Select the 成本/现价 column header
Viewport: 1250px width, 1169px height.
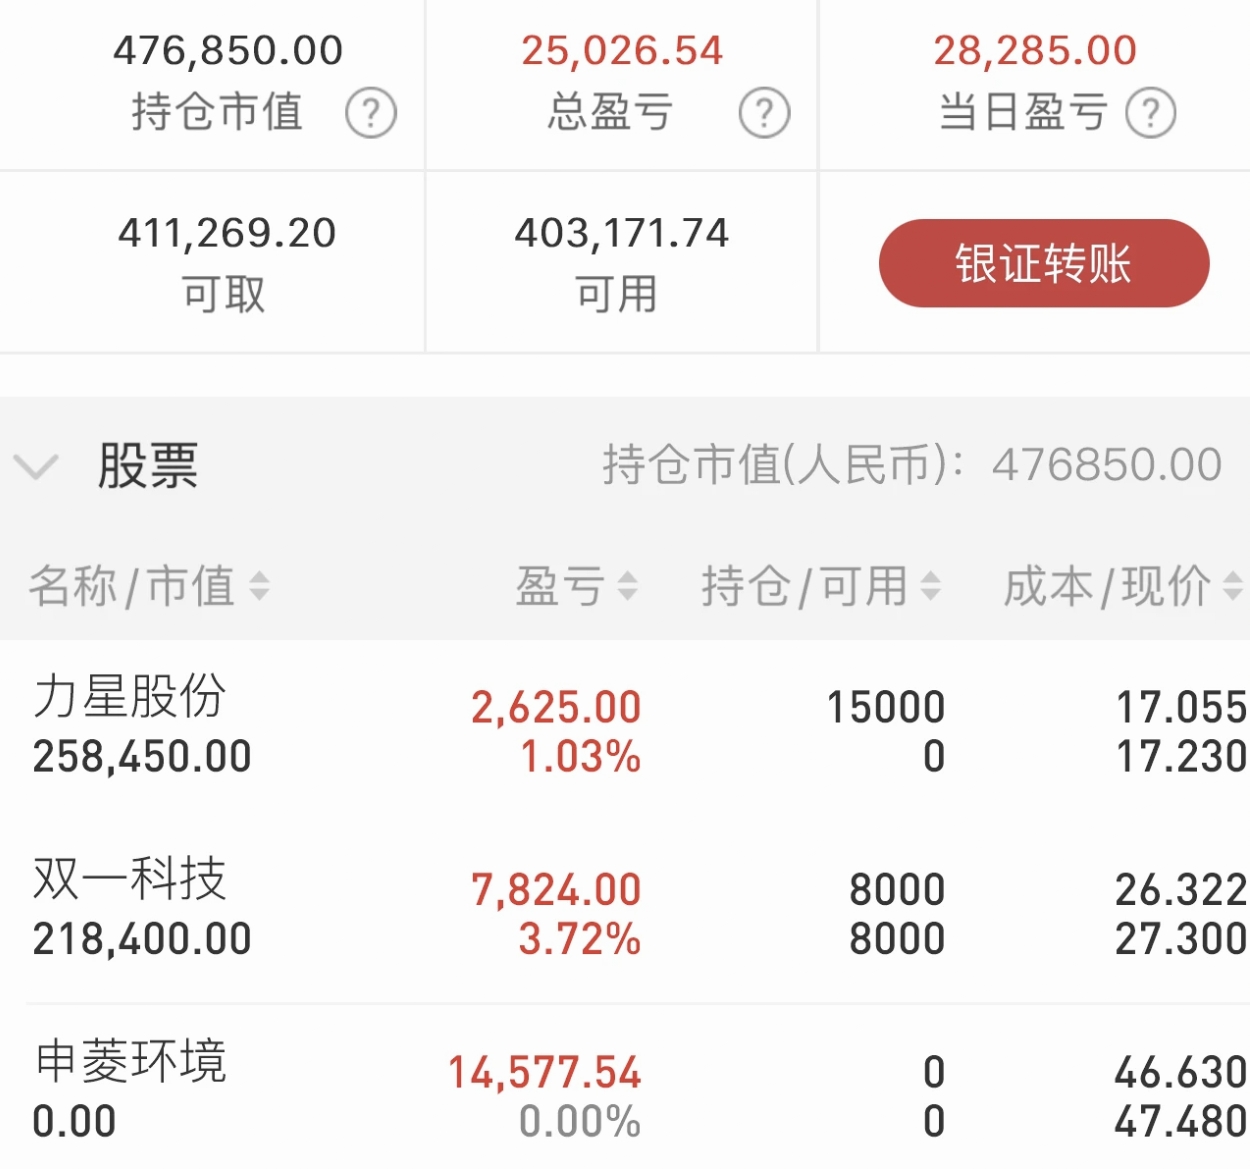click(1108, 586)
